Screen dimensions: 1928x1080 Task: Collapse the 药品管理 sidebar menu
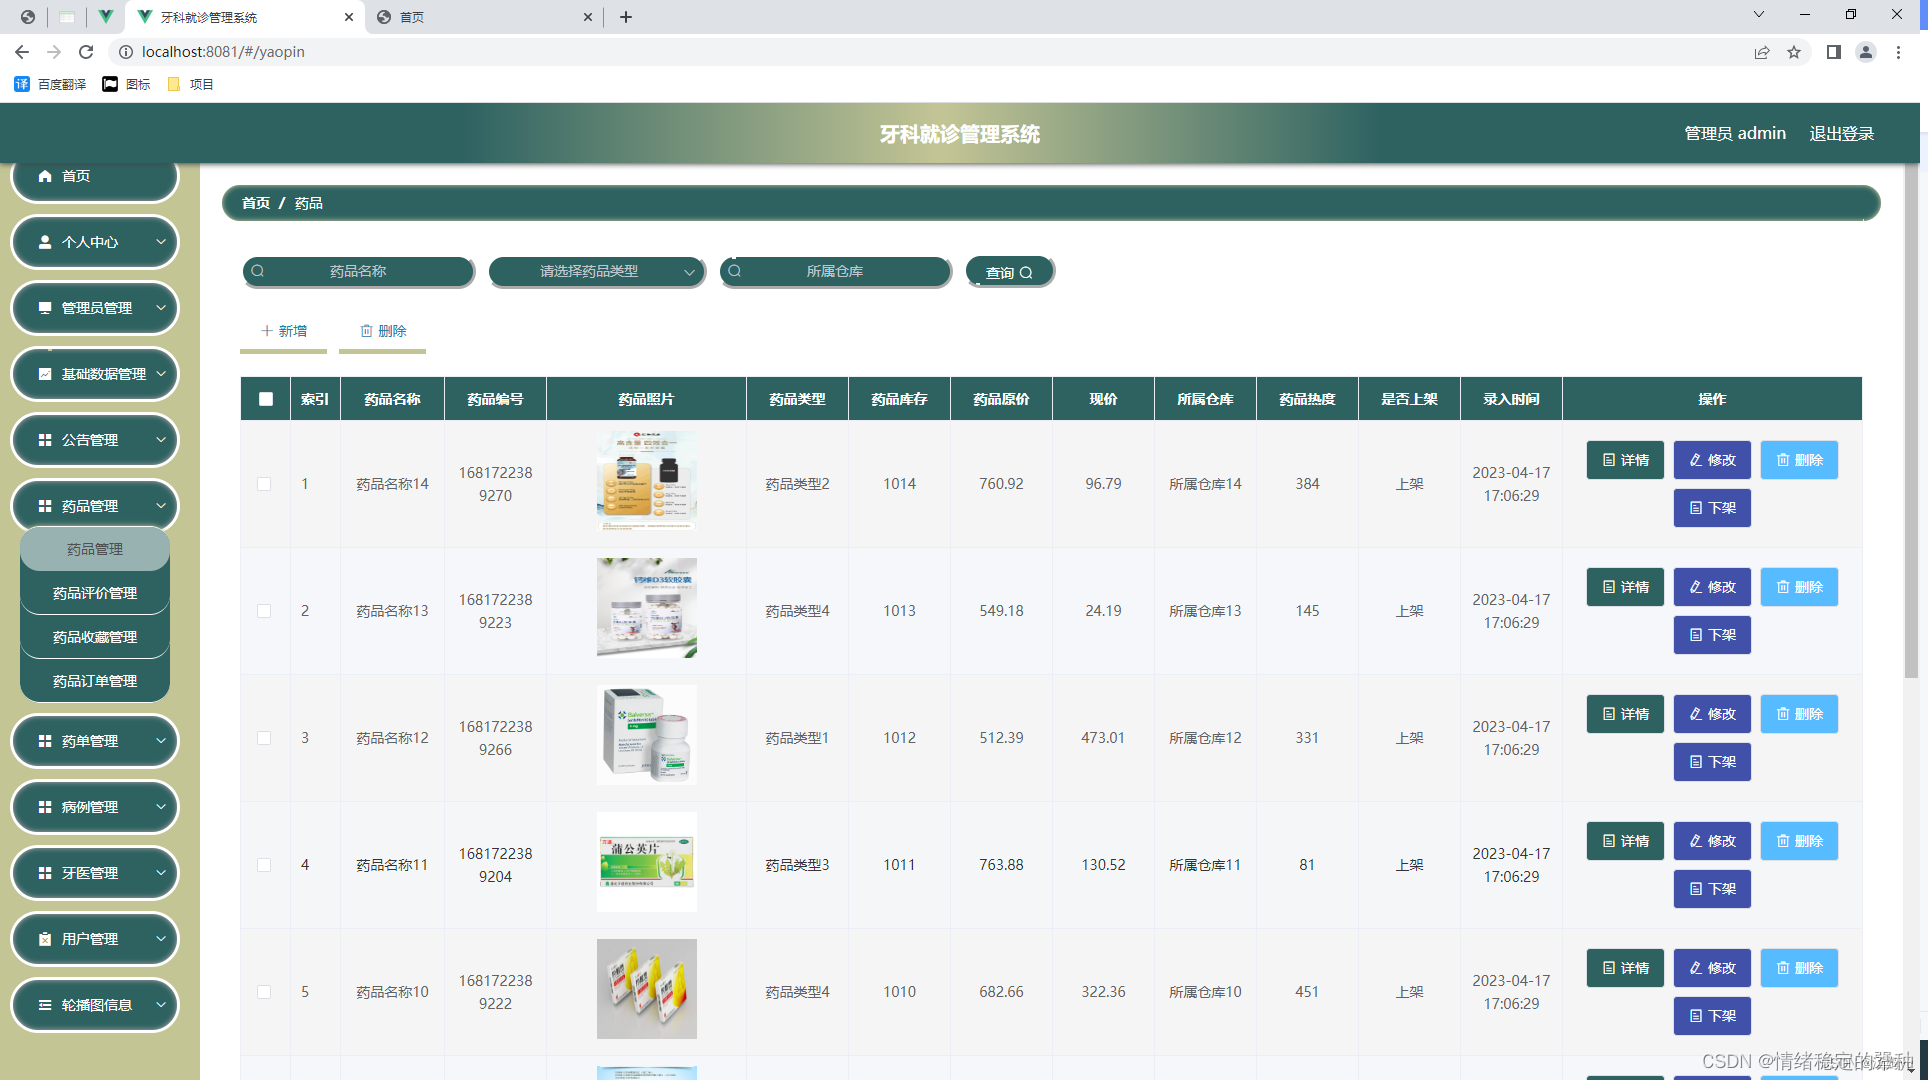pyautogui.click(x=95, y=506)
